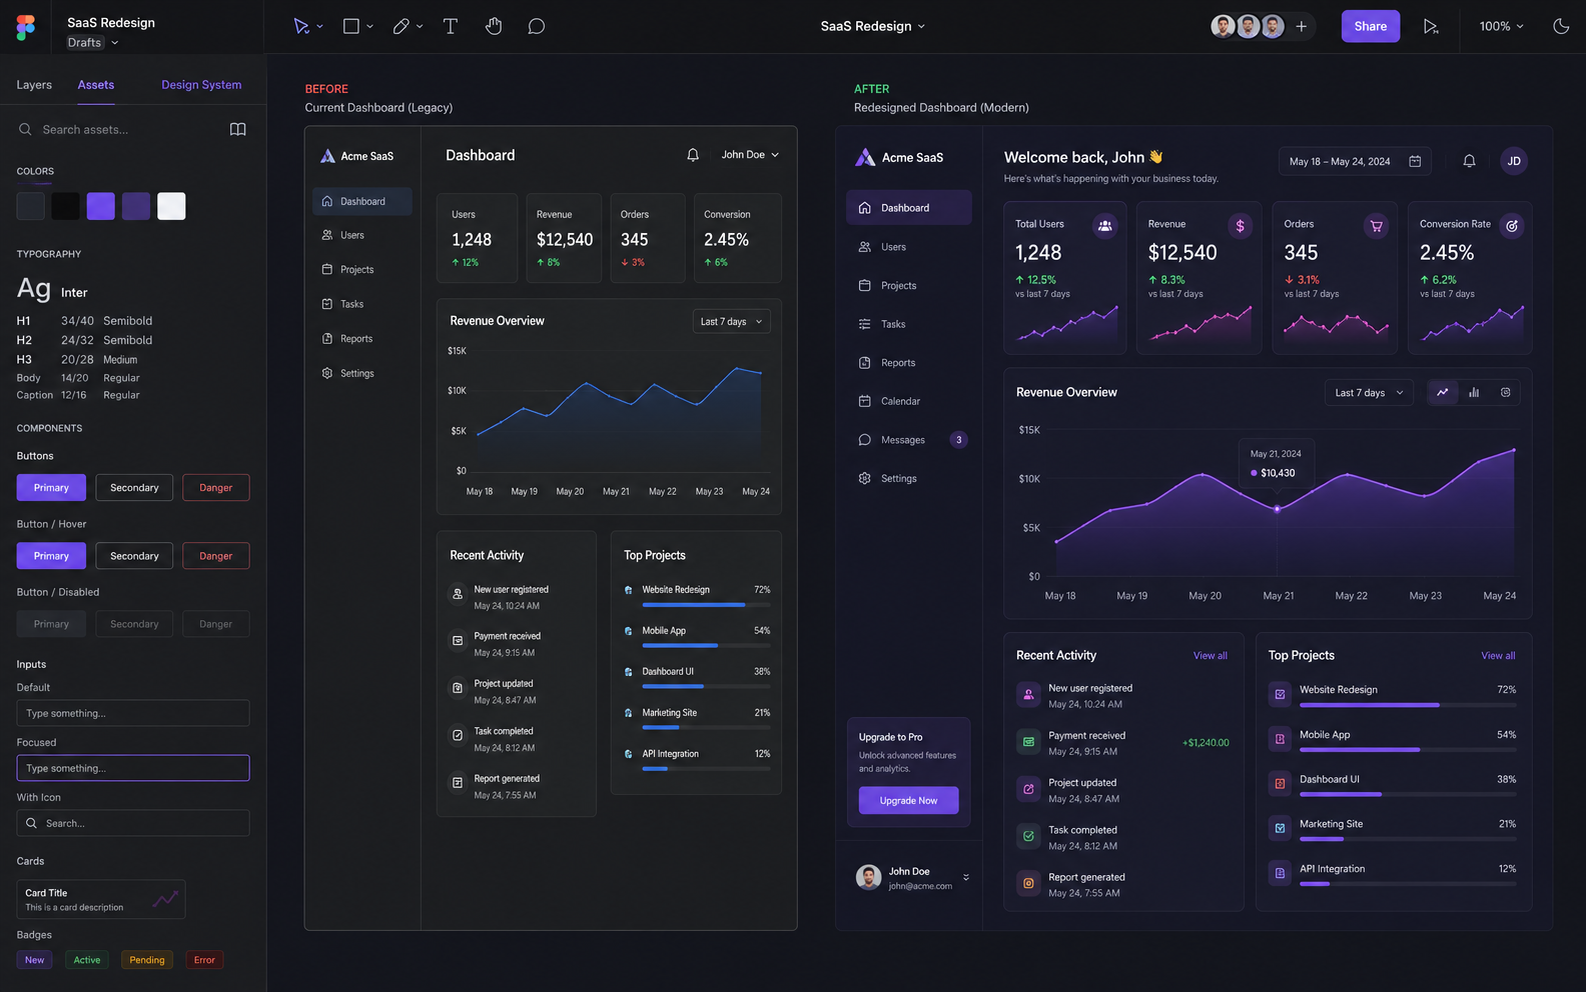Click the Primary button under Buttons
Image resolution: width=1586 pixels, height=992 pixels.
tap(51, 488)
